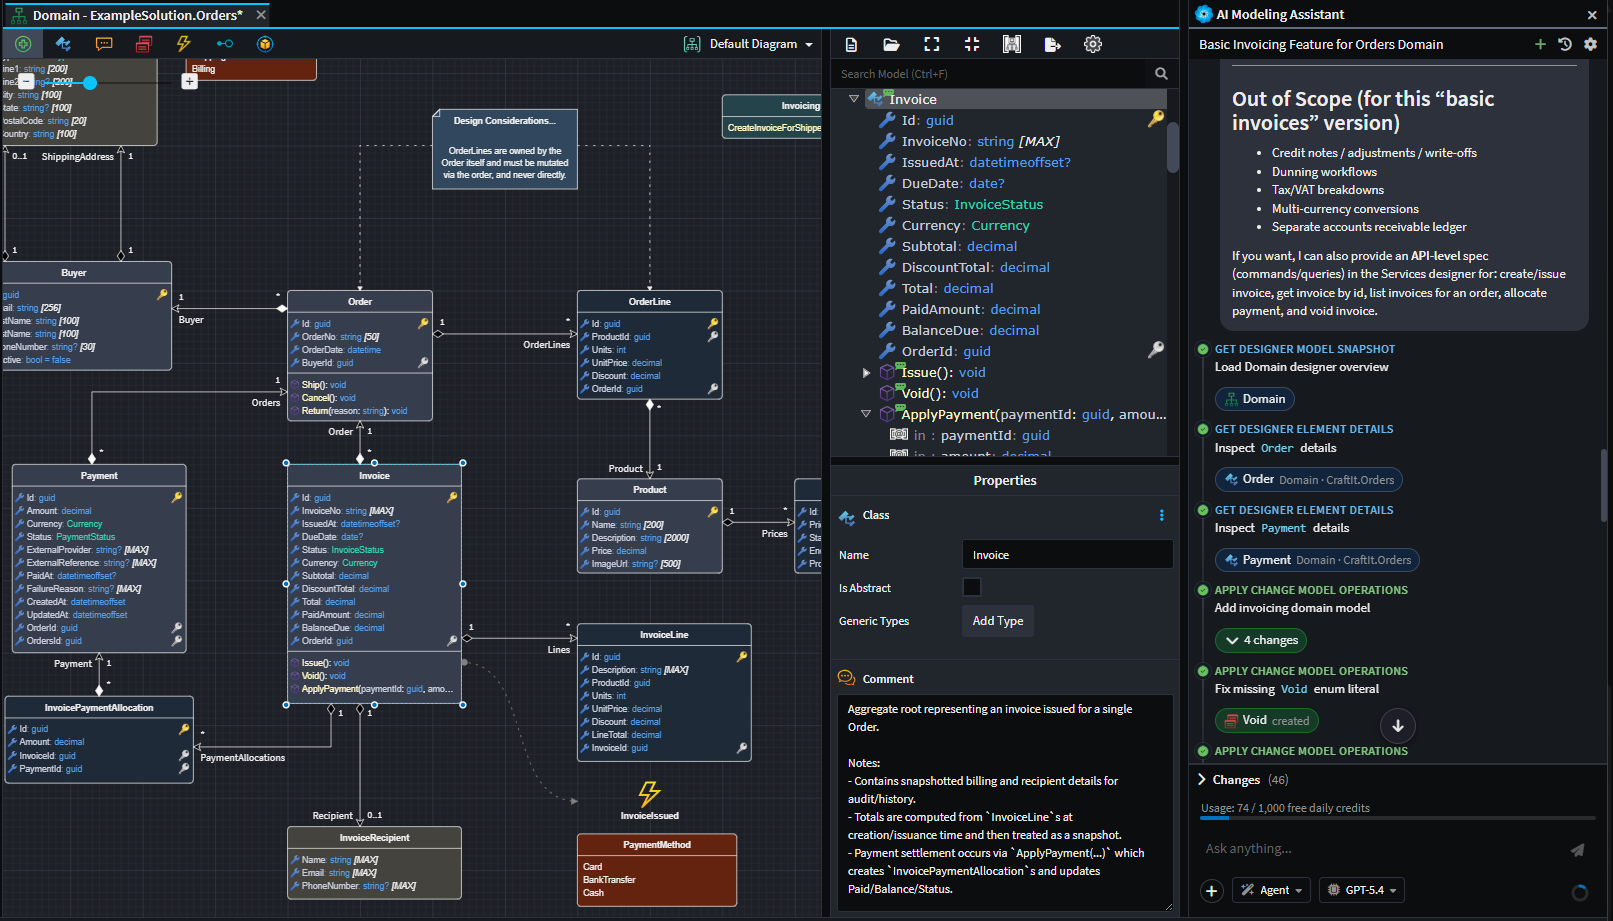Click scroll-to-bottom arrow in AI chat

pos(1398,725)
